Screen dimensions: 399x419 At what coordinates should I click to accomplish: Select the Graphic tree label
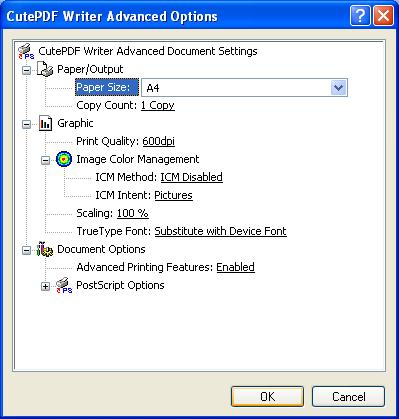[x=75, y=123]
